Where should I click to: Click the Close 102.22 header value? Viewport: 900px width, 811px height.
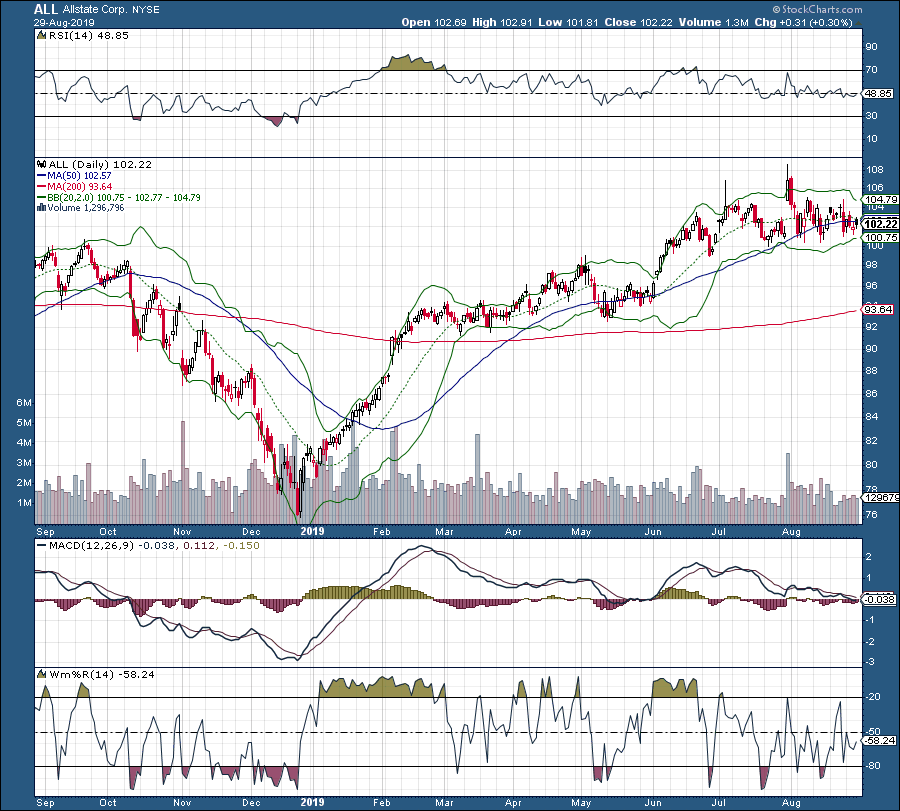click(638, 22)
